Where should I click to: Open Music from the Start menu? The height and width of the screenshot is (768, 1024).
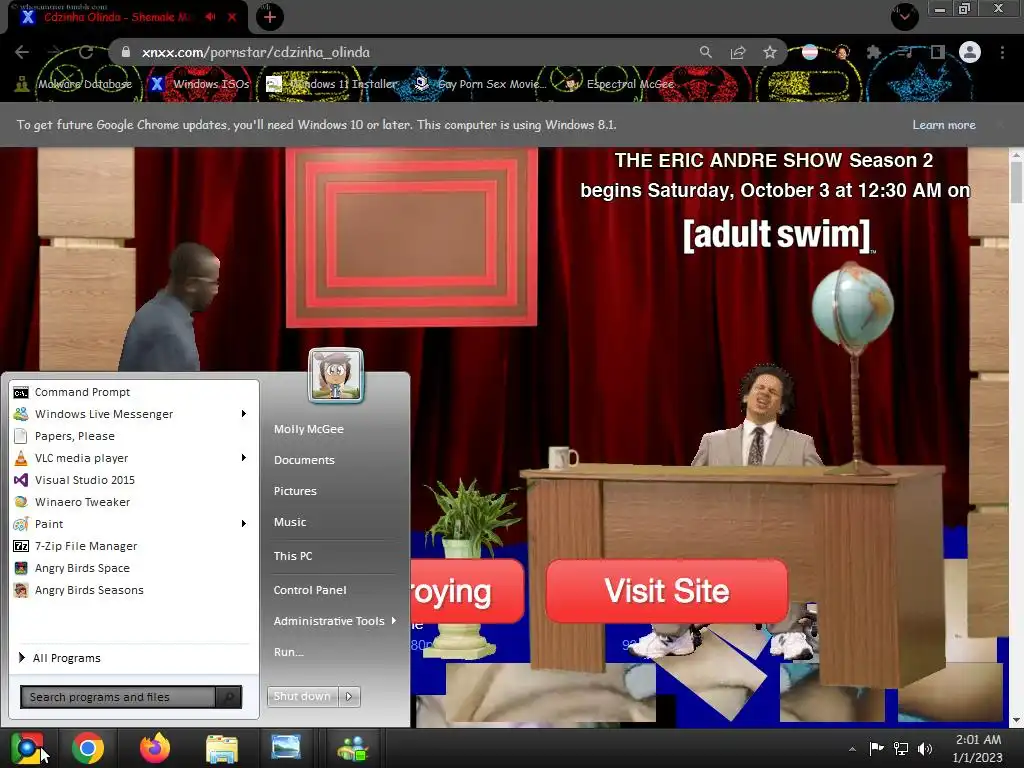point(290,522)
